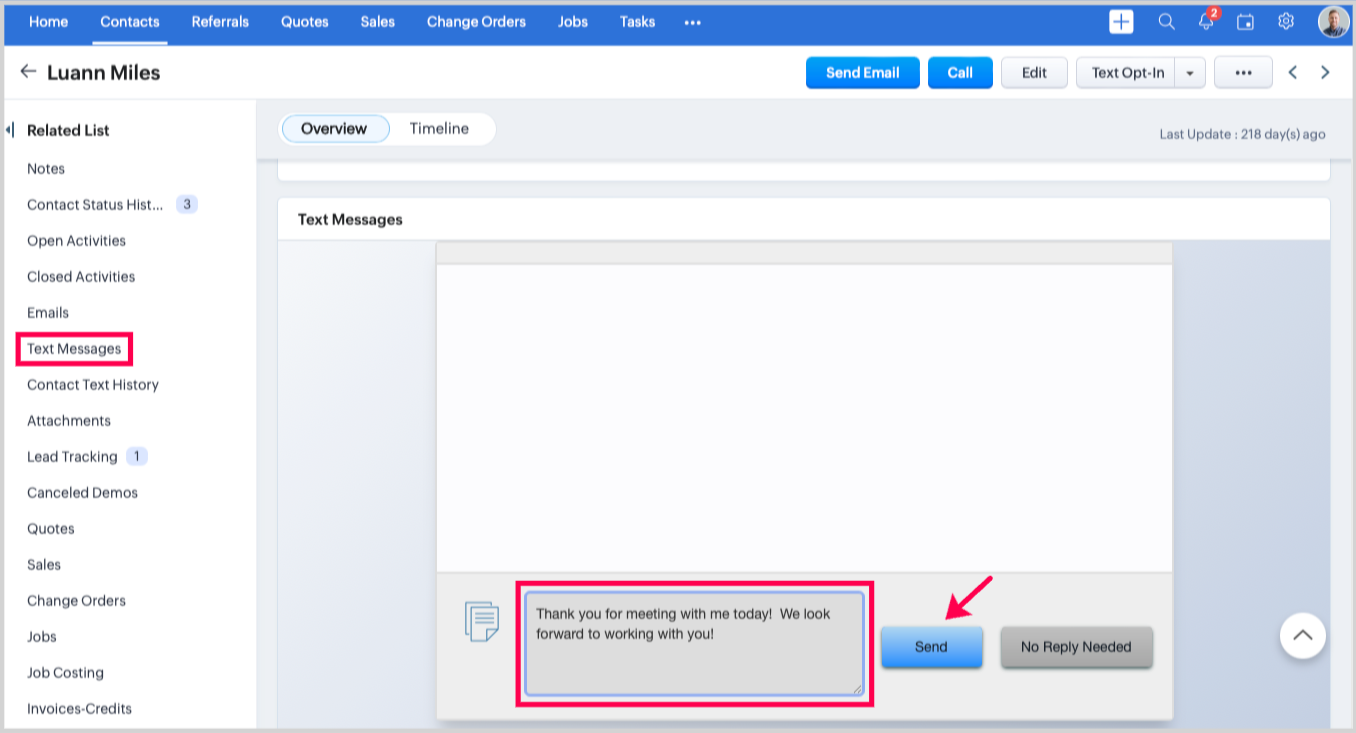Screen dimensions: 1356x733
Task: Open the more actions ellipsis button
Action: (1243, 73)
